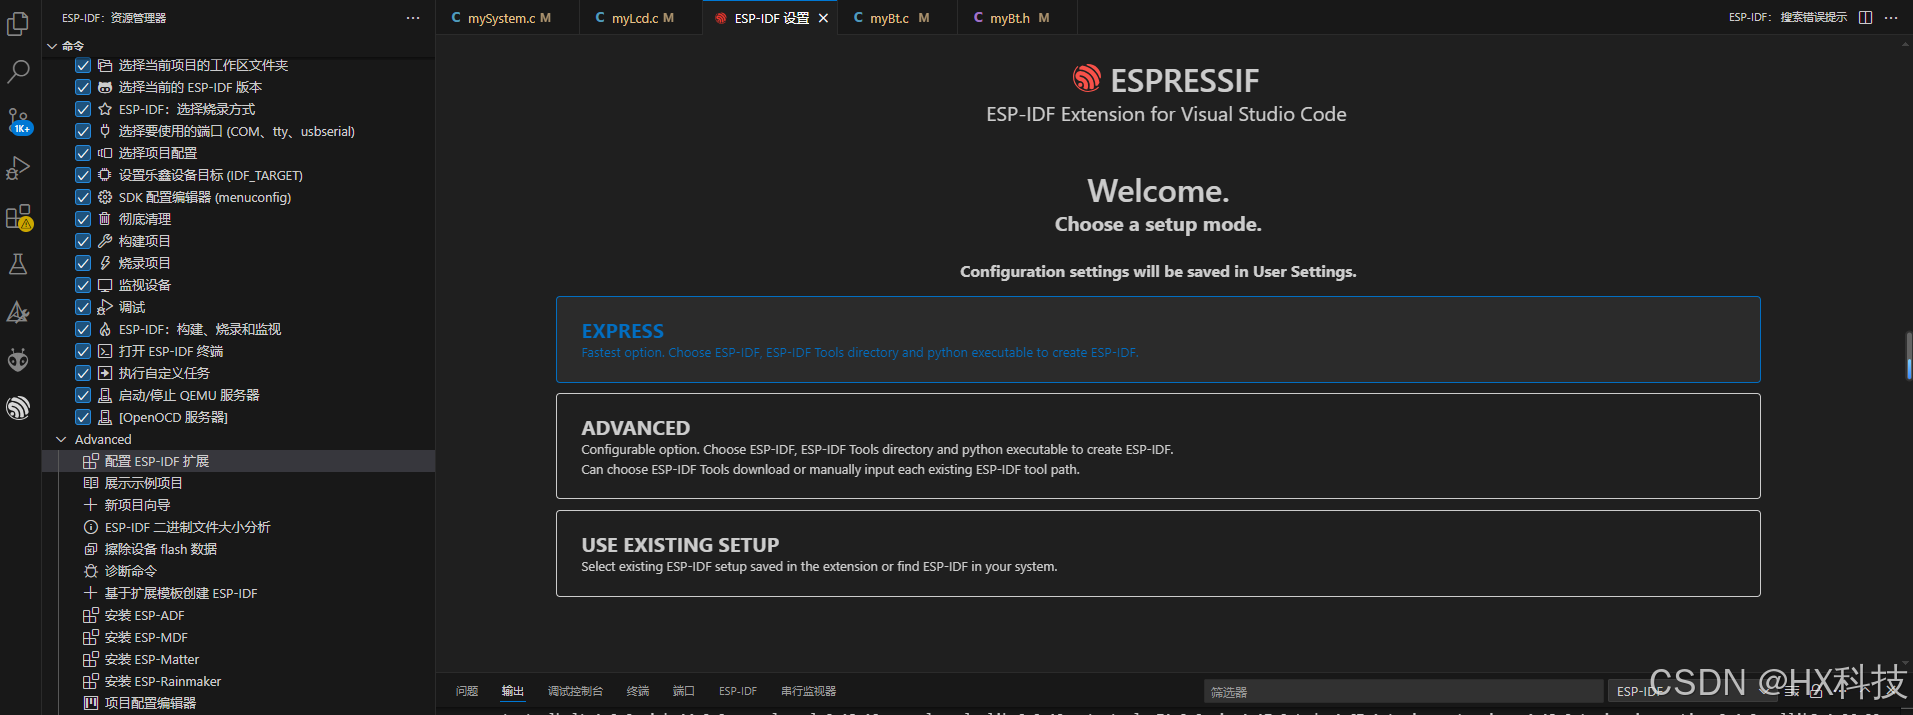The height and width of the screenshot is (715, 1913).
Task: Select 新项目向导 tree item
Action: click(x=238, y=505)
